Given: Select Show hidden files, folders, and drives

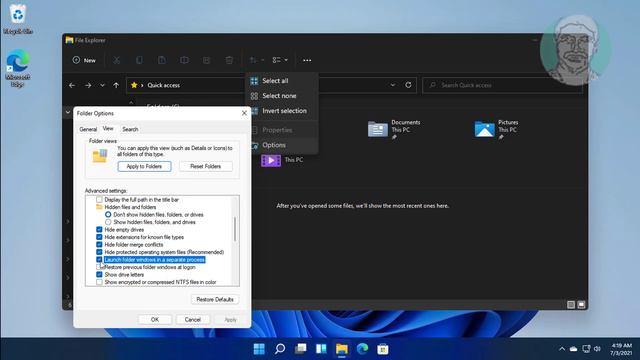Looking at the screenshot, I should (x=108, y=222).
